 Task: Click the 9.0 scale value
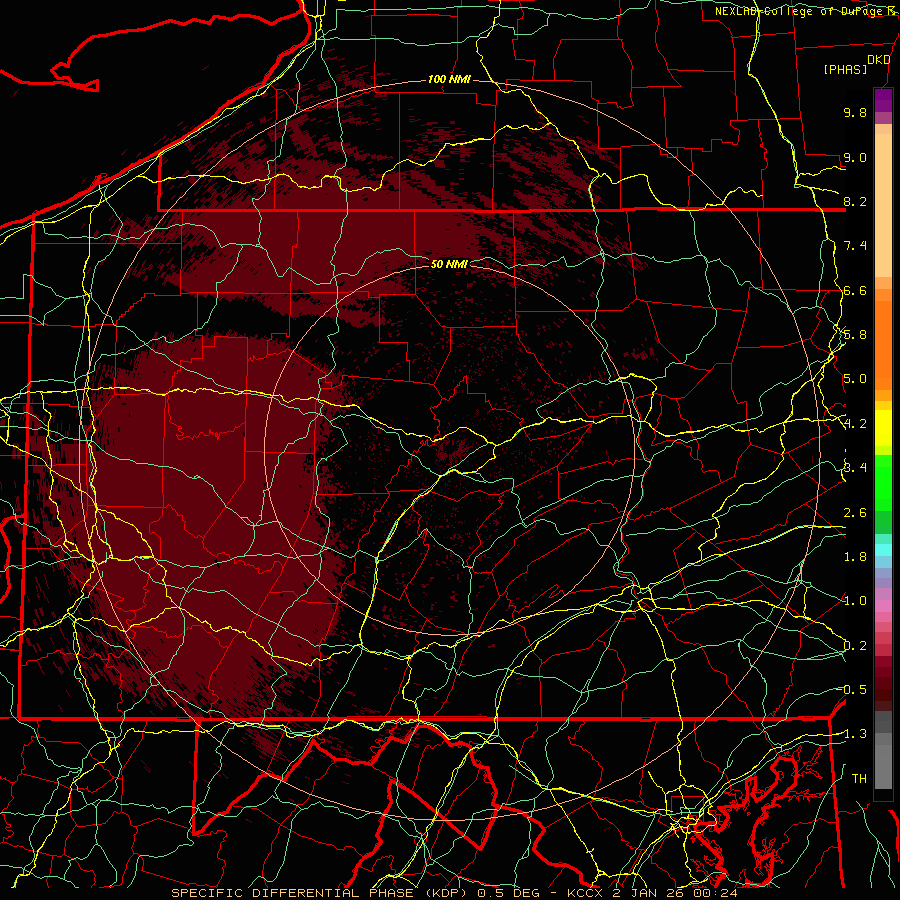[855, 157]
